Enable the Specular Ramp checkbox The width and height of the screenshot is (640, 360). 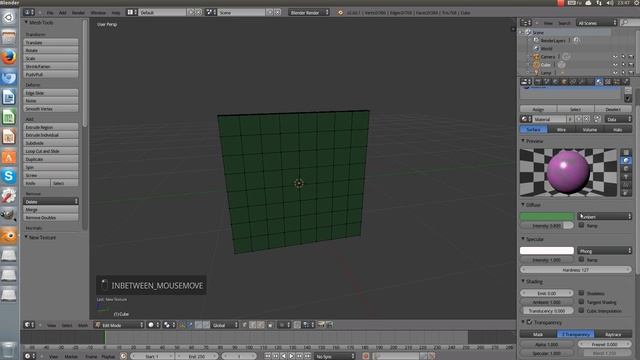click(581, 259)
